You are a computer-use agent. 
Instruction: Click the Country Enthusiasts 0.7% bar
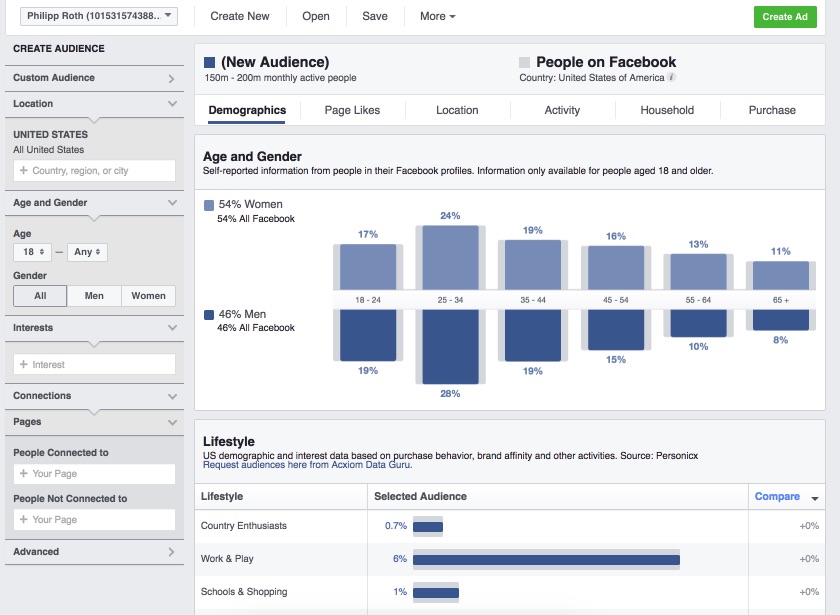[x=428, y=527]
